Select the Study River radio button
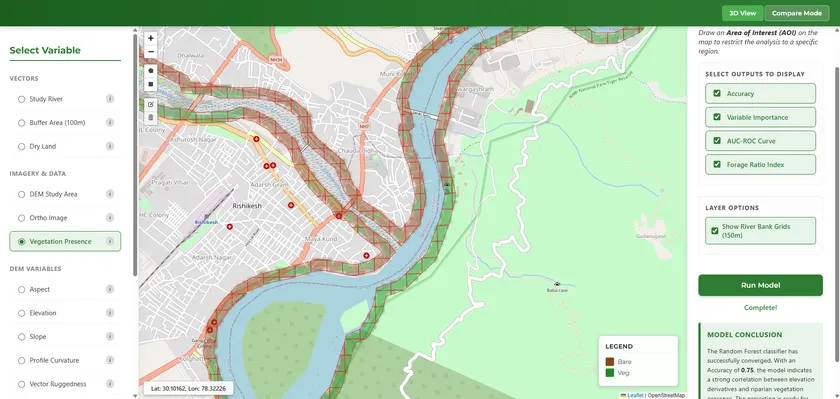 click(21, 99)
